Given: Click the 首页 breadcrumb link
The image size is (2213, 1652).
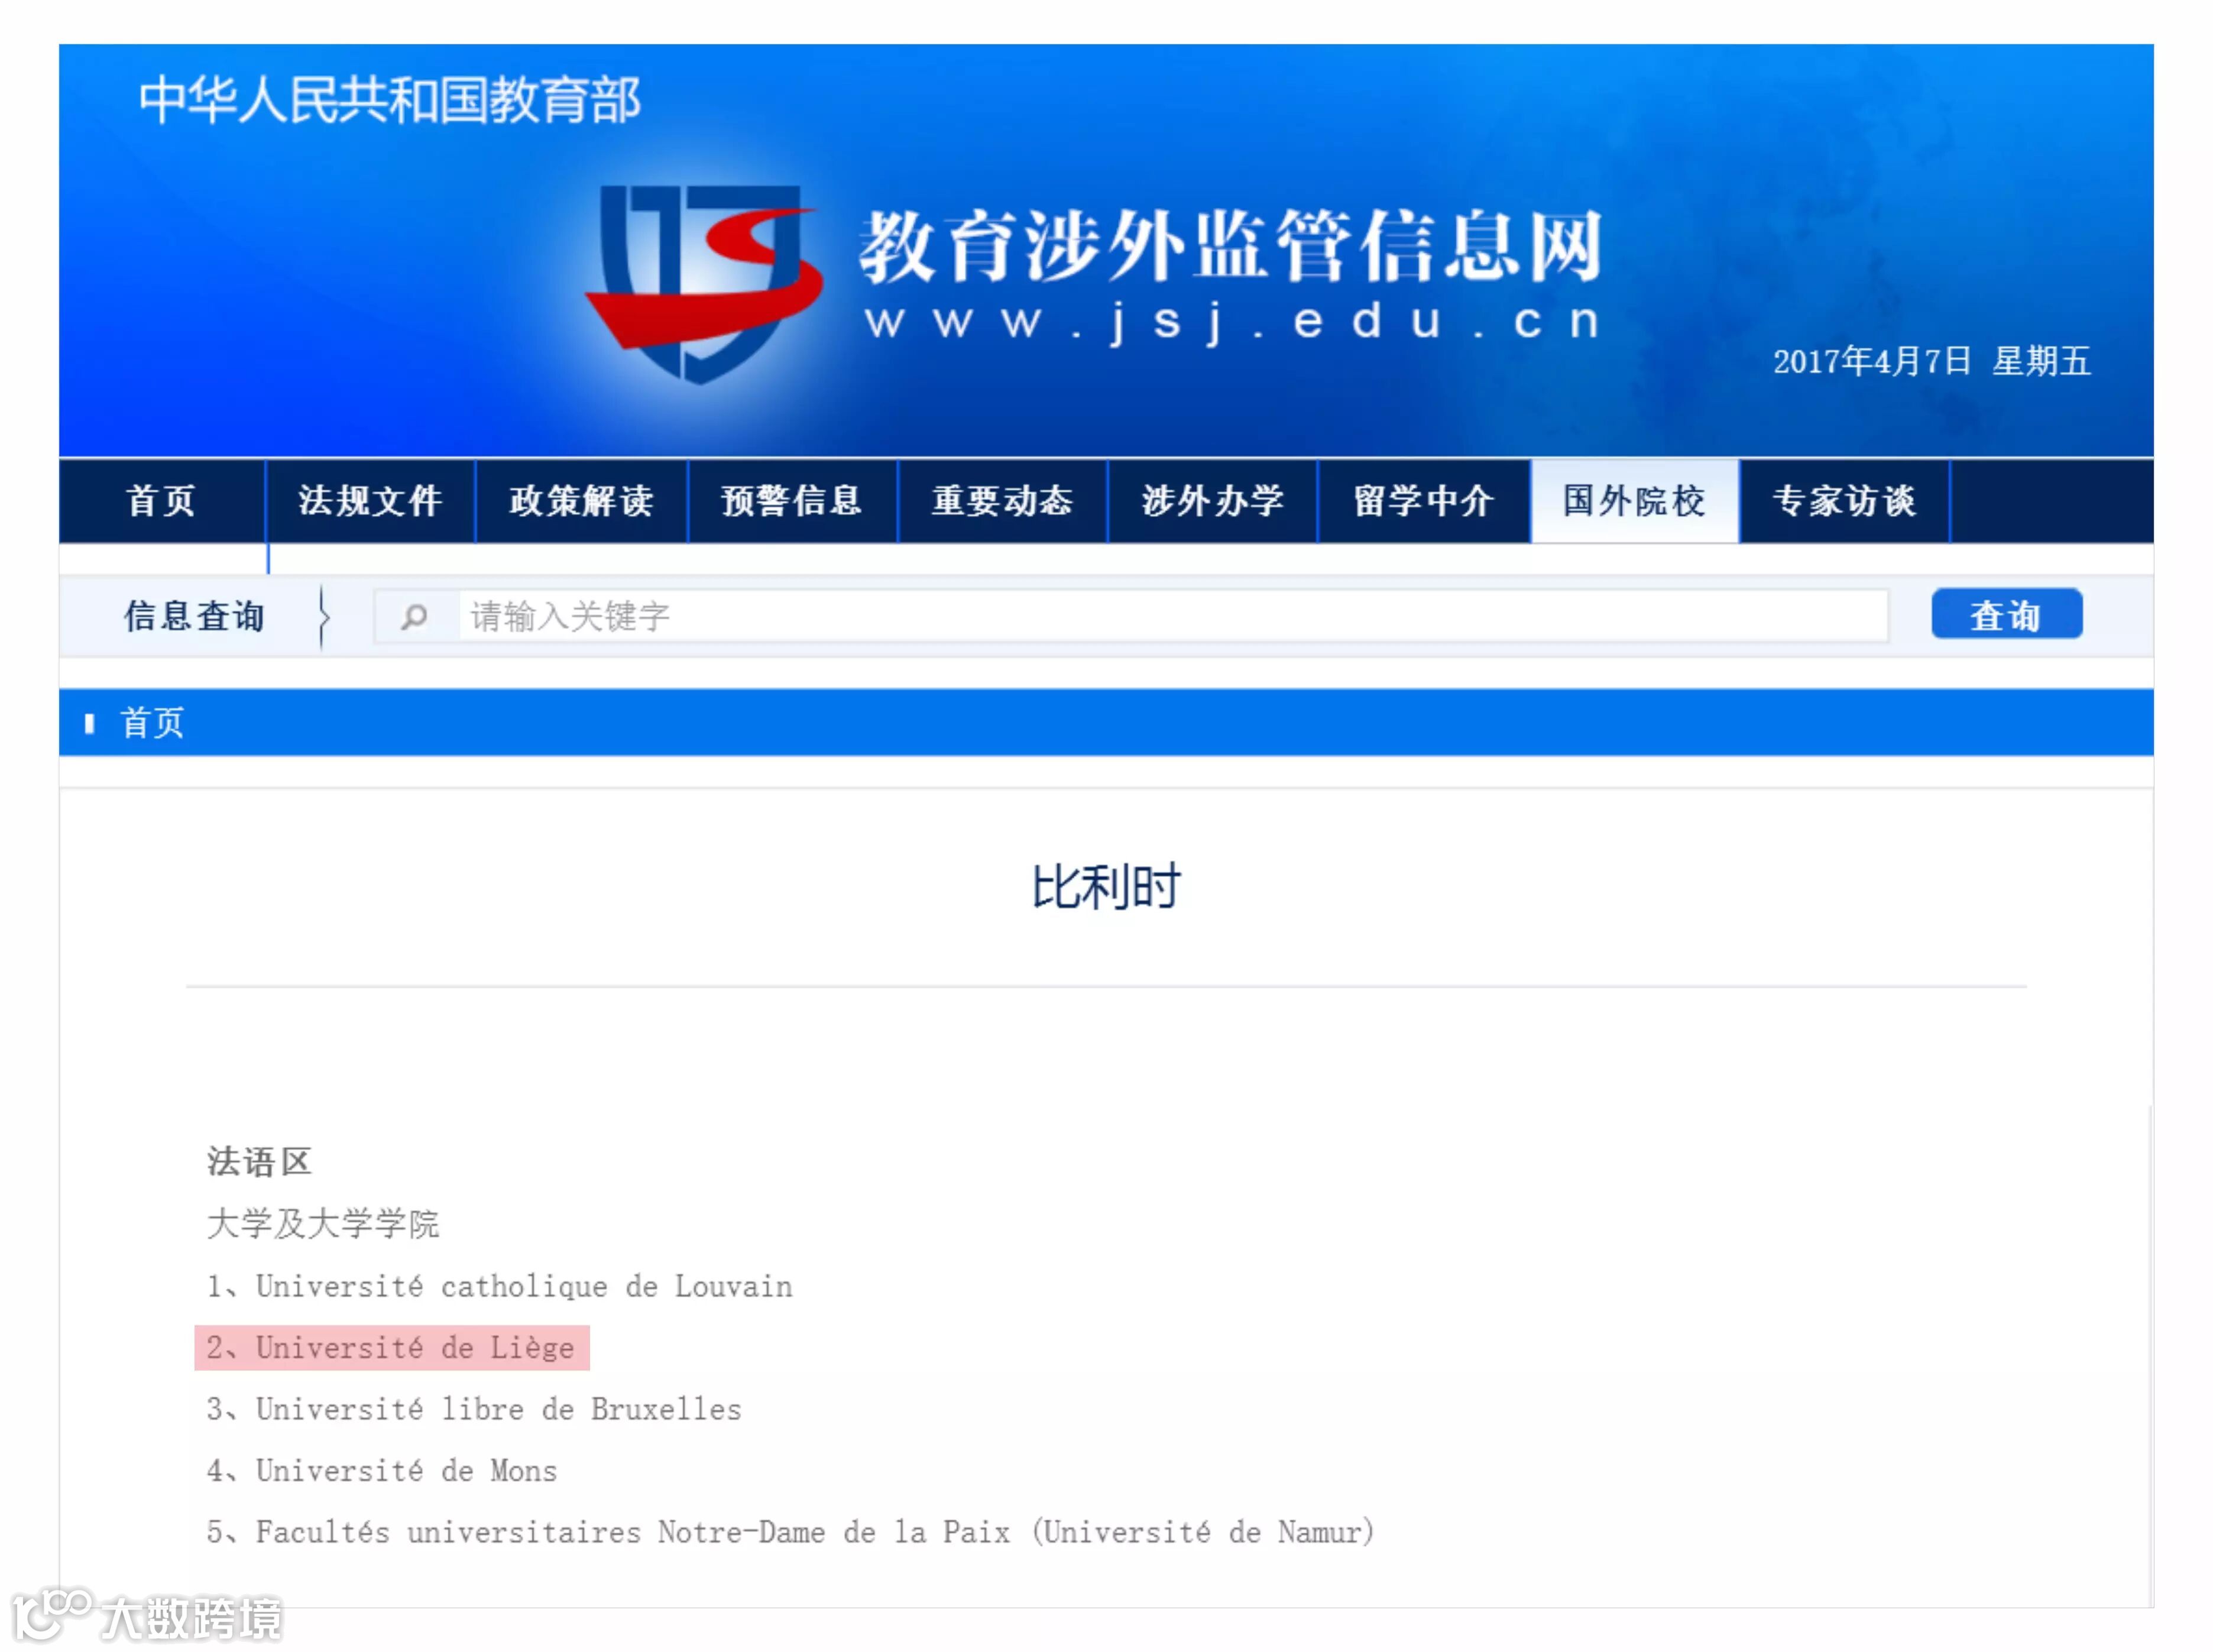Looking at the screenshot, I should 152,722.
